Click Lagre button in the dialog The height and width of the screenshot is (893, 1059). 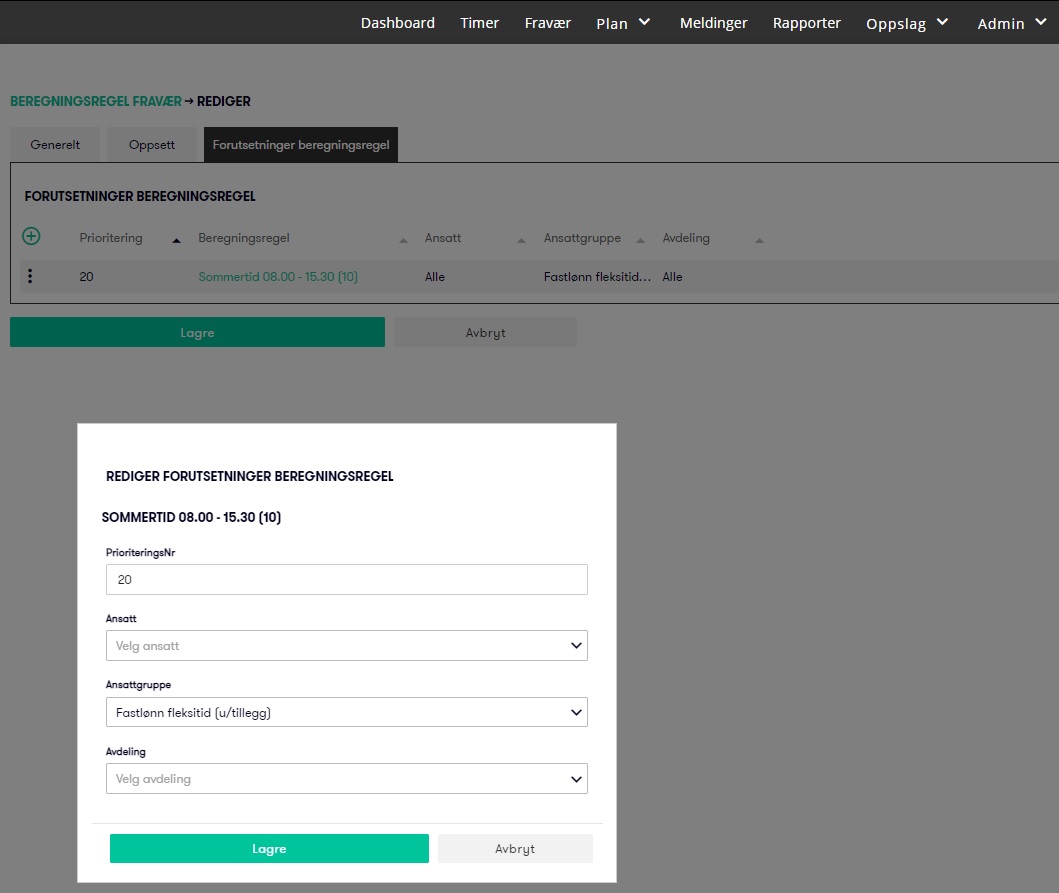(x=269, y=849)
